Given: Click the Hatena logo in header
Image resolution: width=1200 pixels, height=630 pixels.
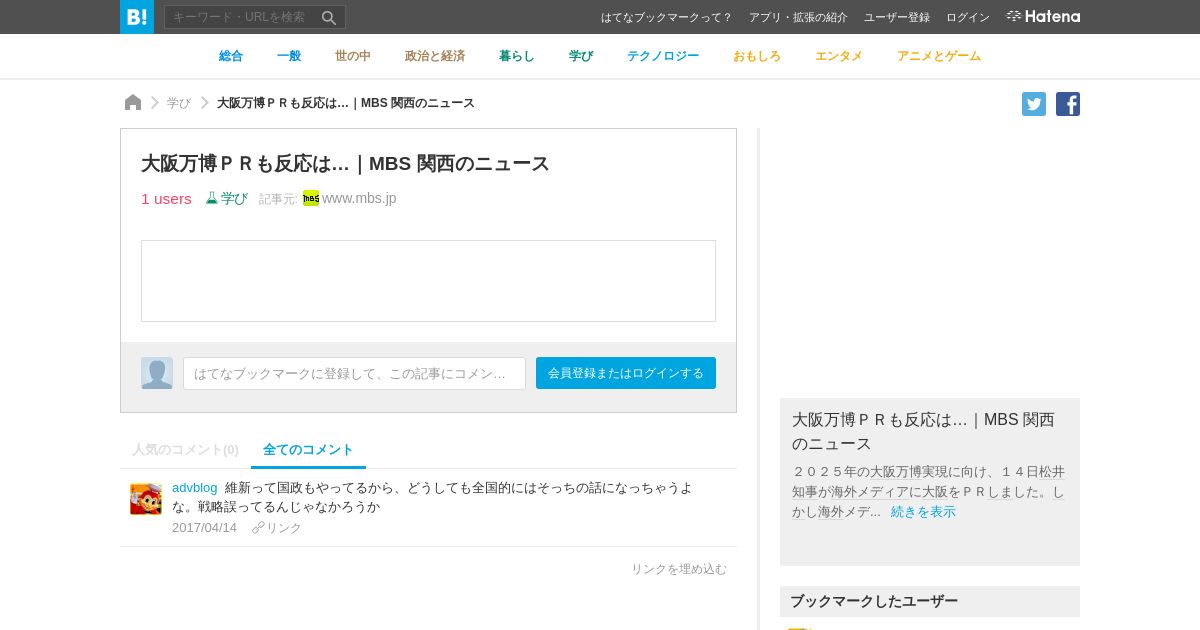Looking at the screenshot, I should click(x=1043, y=16).
